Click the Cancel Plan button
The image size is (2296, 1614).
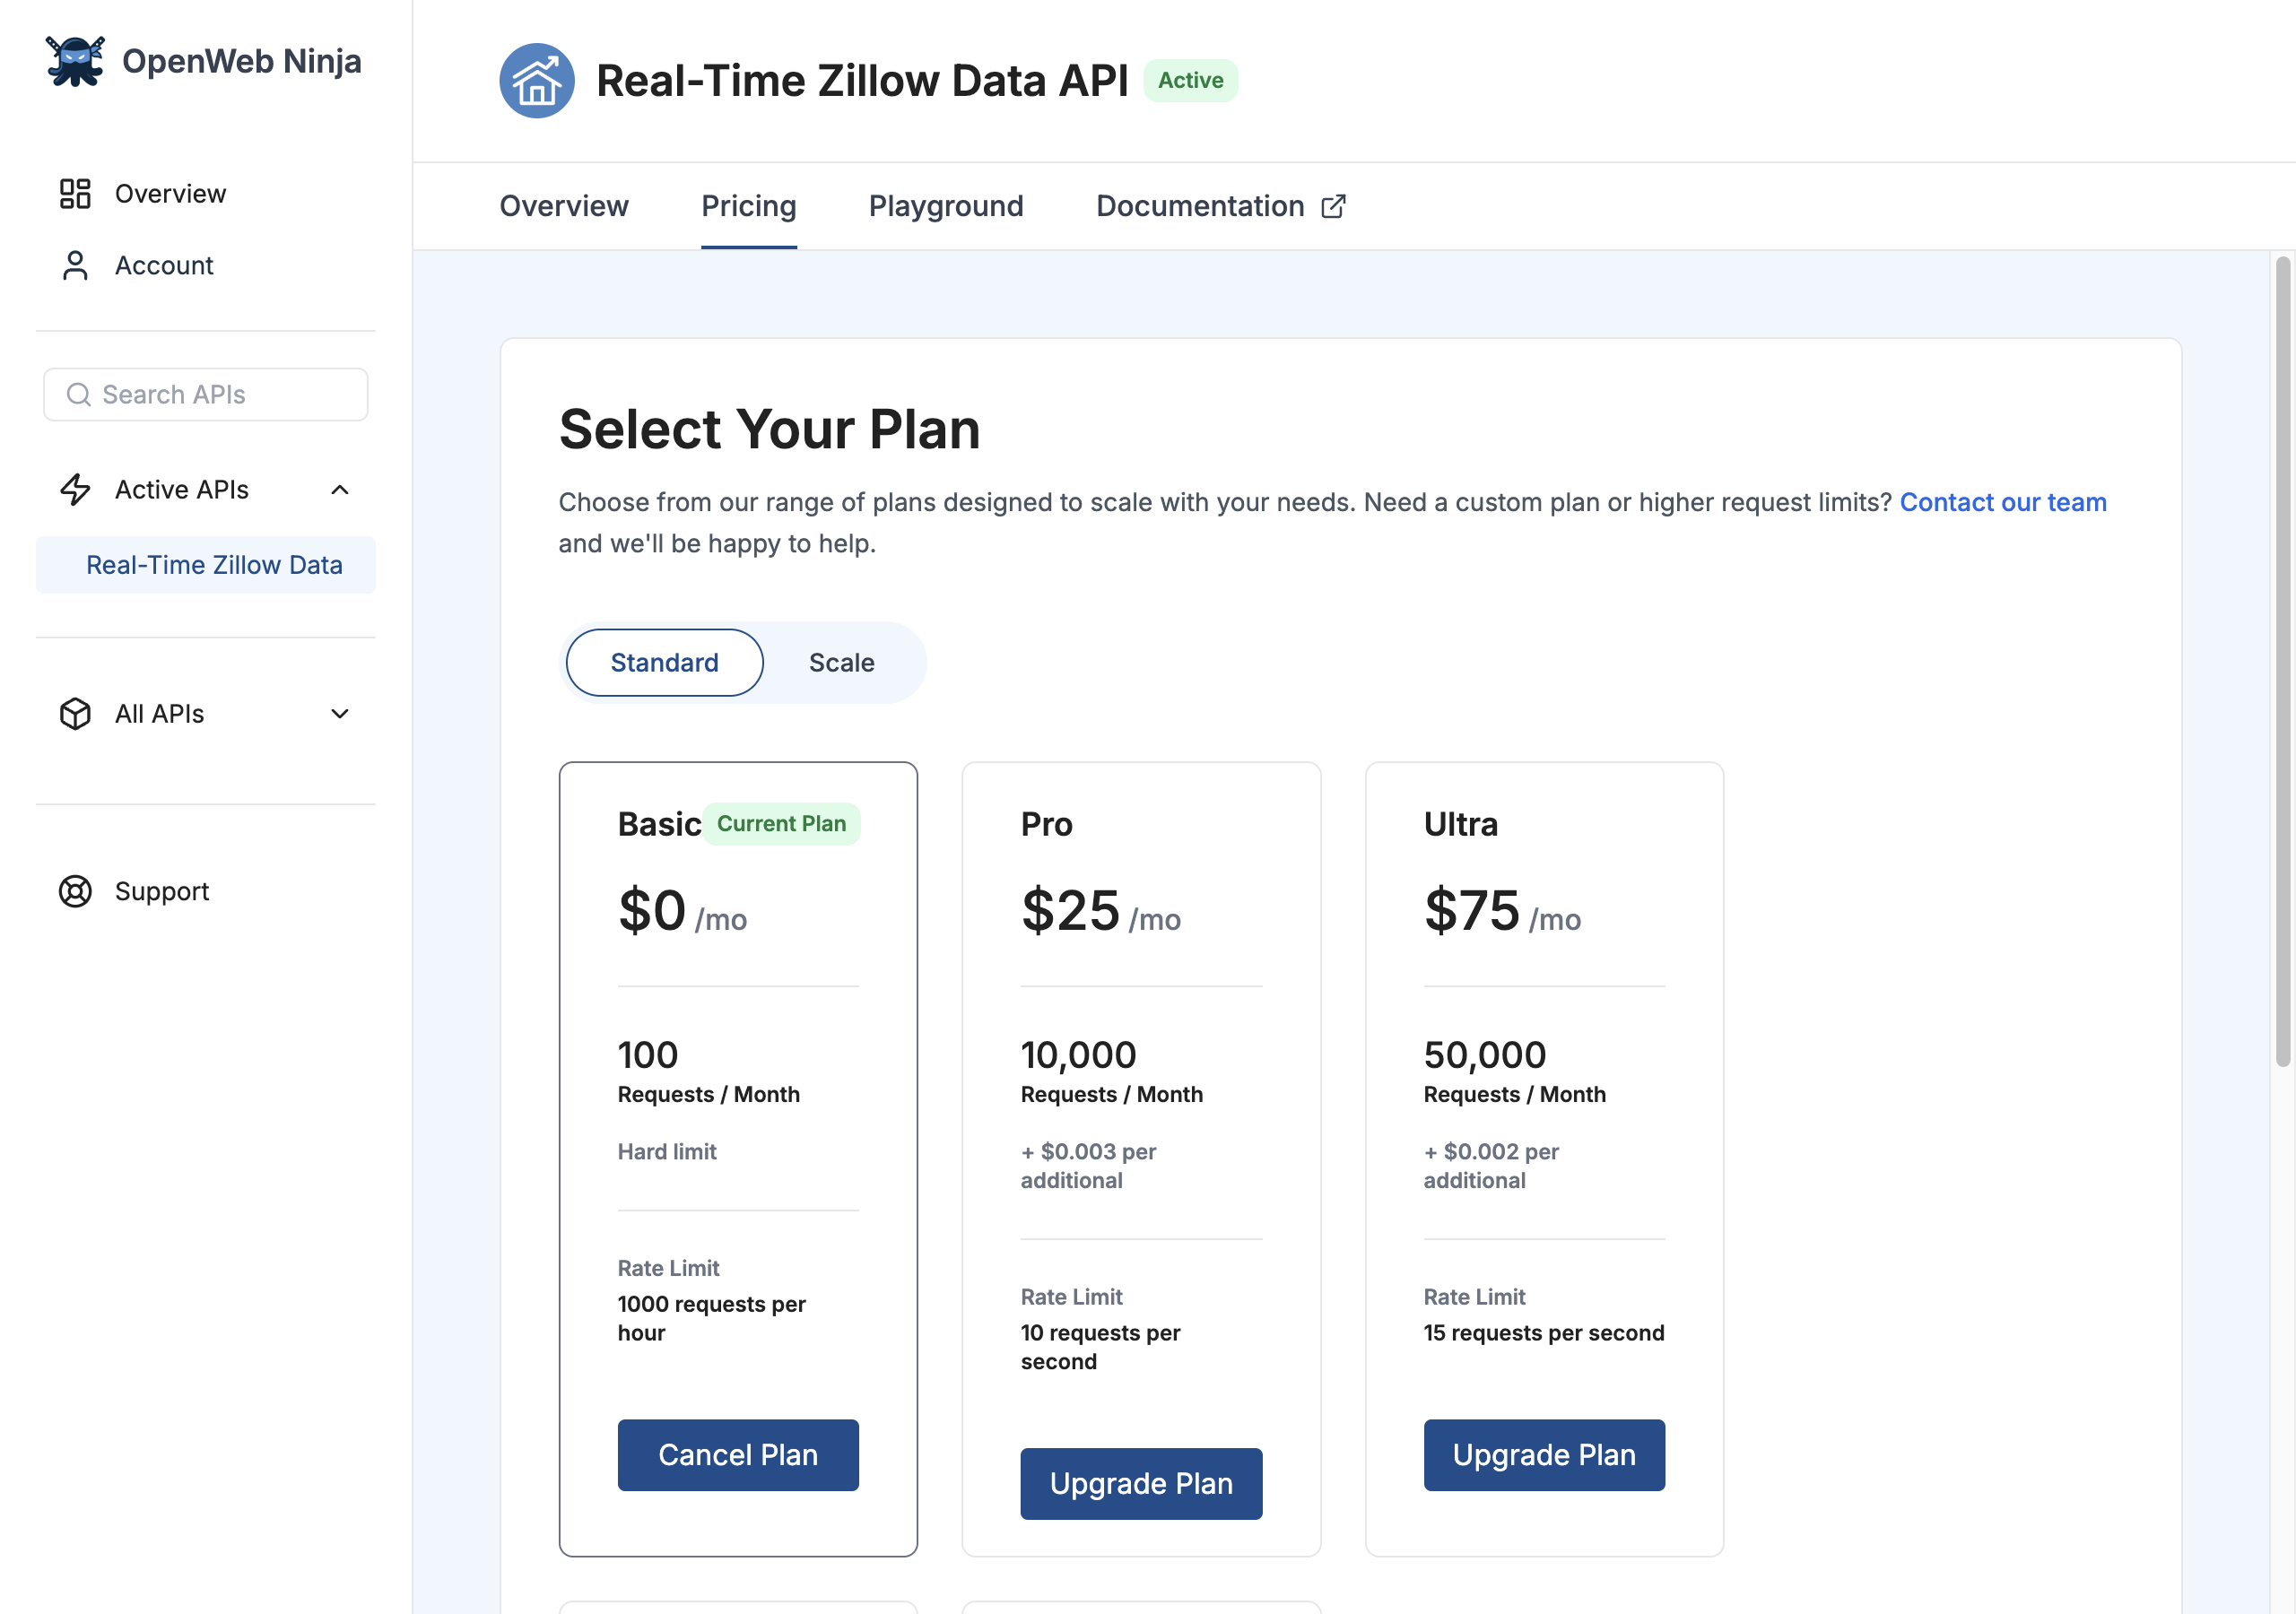click(x=738, y=1454)
